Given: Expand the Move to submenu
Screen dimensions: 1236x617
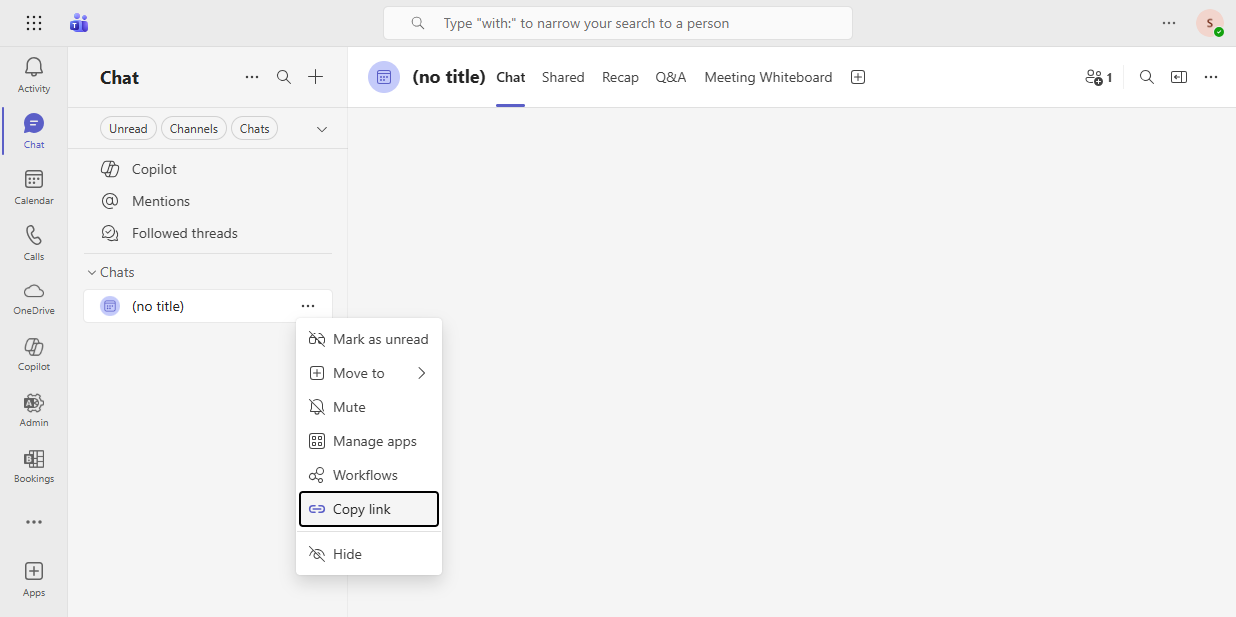Looking at the screenshot, I should 368,373.
